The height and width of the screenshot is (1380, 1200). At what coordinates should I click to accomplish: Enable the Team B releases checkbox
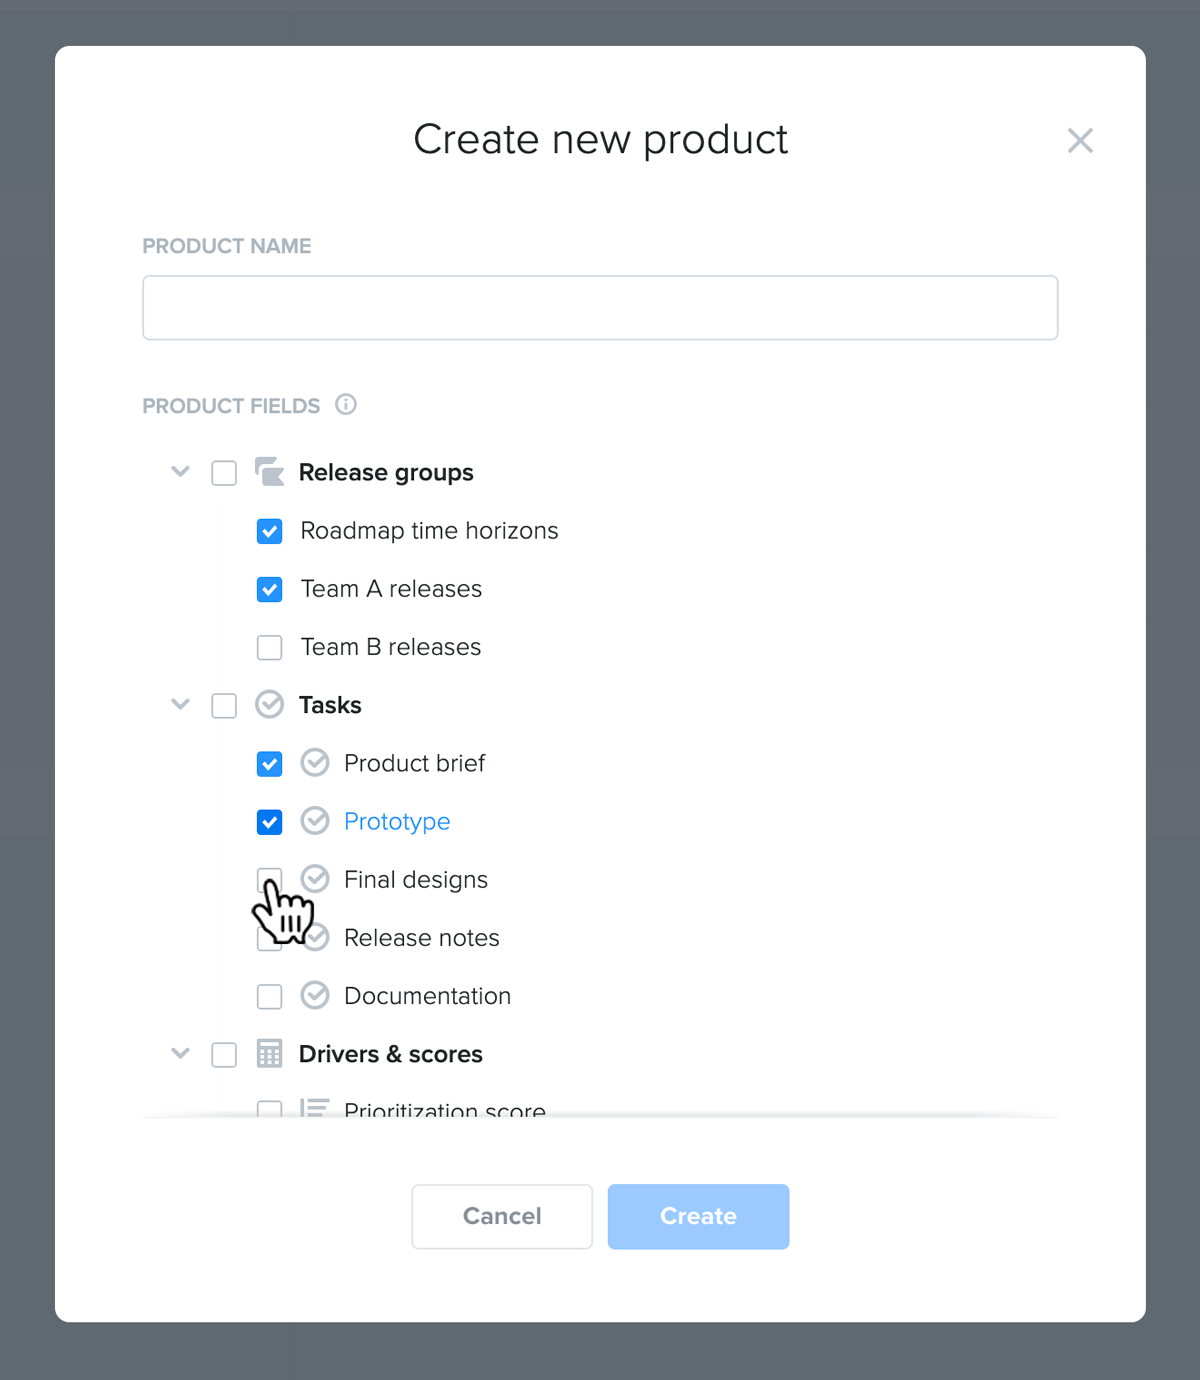(270, 647)
